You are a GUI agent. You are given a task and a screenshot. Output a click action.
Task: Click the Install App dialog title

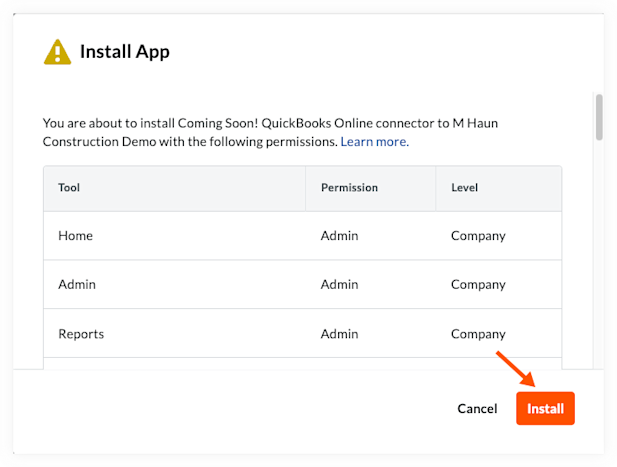tap(125, 52)
